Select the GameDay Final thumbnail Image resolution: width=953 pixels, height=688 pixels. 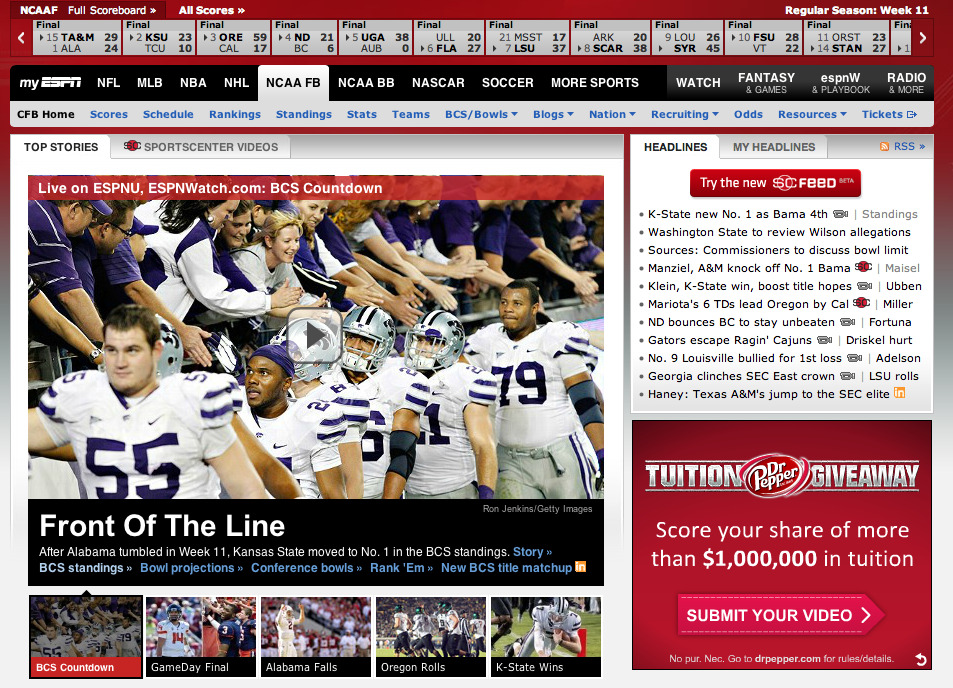201,636
